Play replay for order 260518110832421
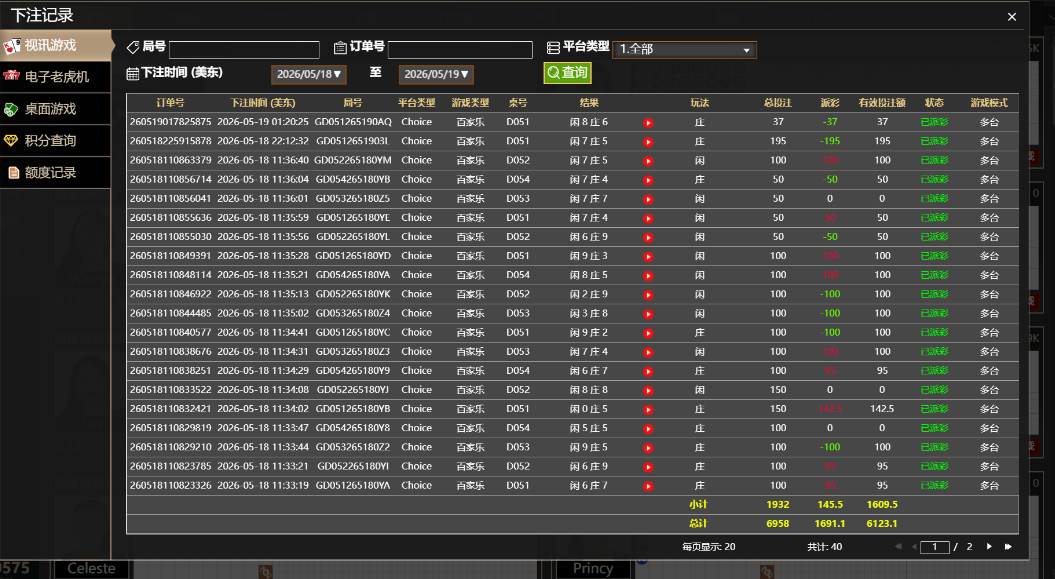 click(648, 410)
